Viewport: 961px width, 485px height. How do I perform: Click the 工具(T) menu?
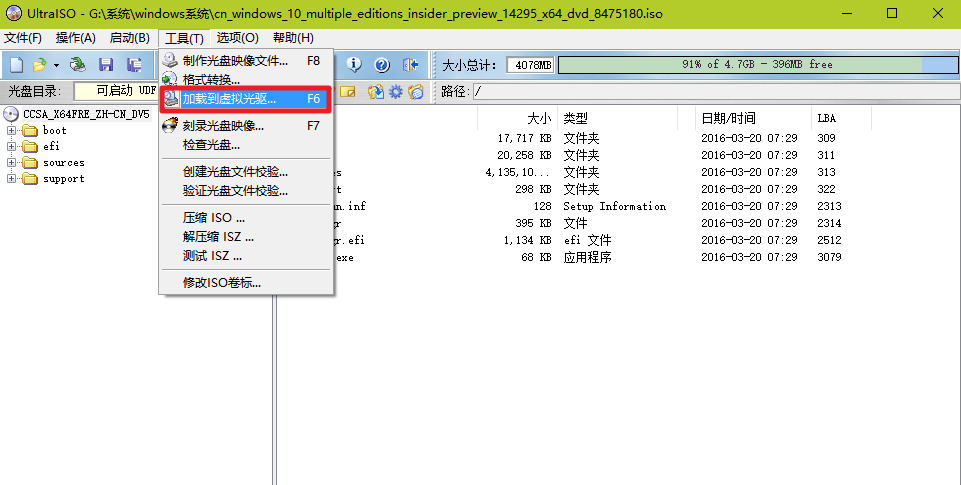(184, 38)
